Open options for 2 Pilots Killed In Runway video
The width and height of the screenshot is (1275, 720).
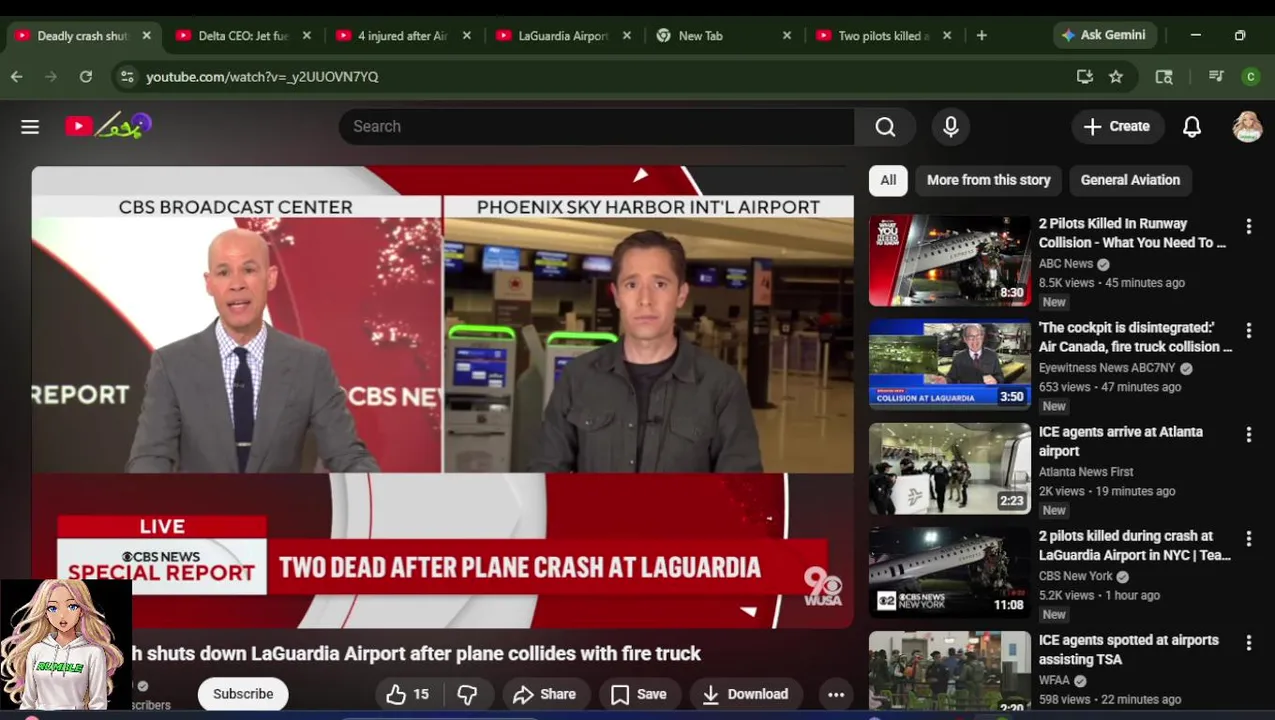[x=1248, y=227]
